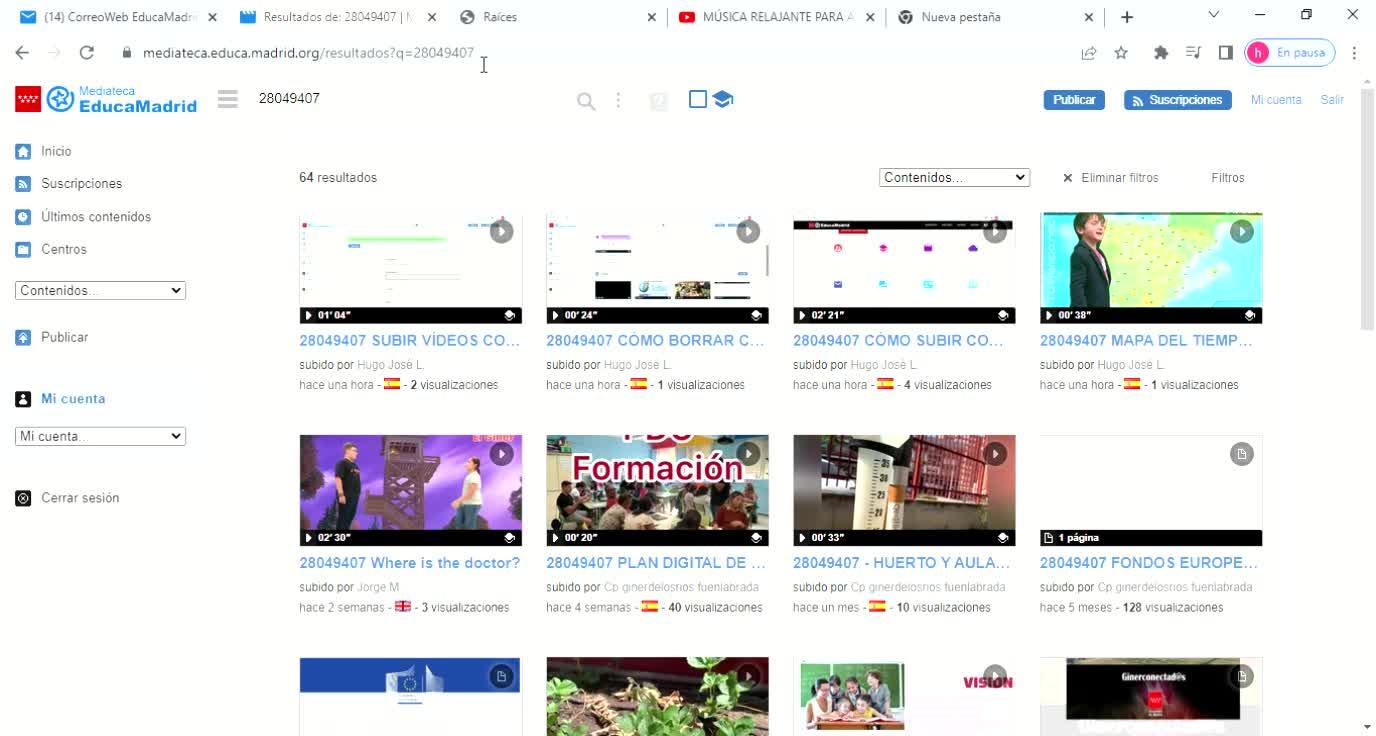Open the browser side panel icon
The image size is (1376, 736).
[x=1225, y=53]
